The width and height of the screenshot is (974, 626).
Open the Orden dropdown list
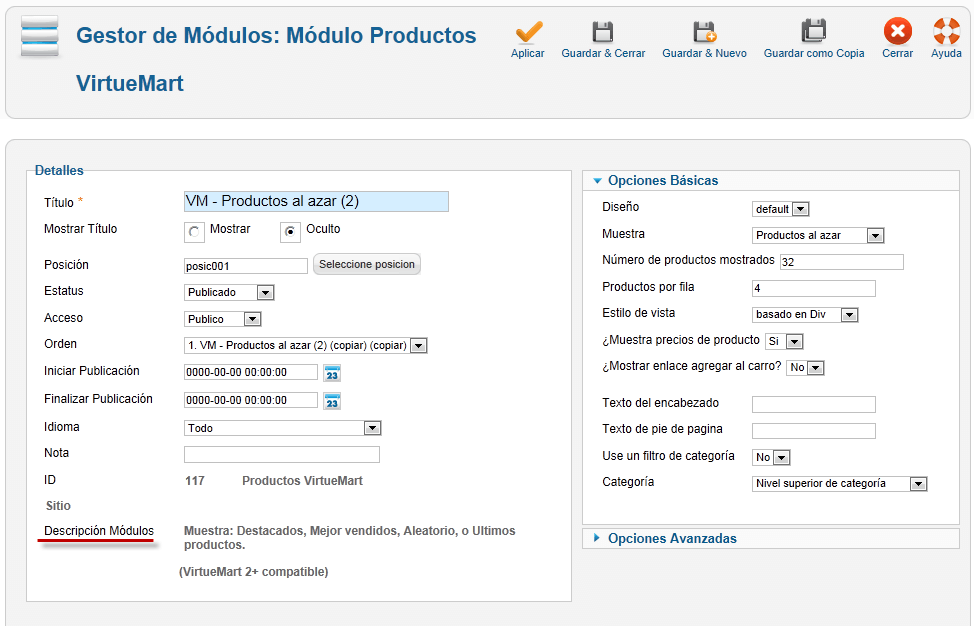pyautogui.click(x=306, y=345)
